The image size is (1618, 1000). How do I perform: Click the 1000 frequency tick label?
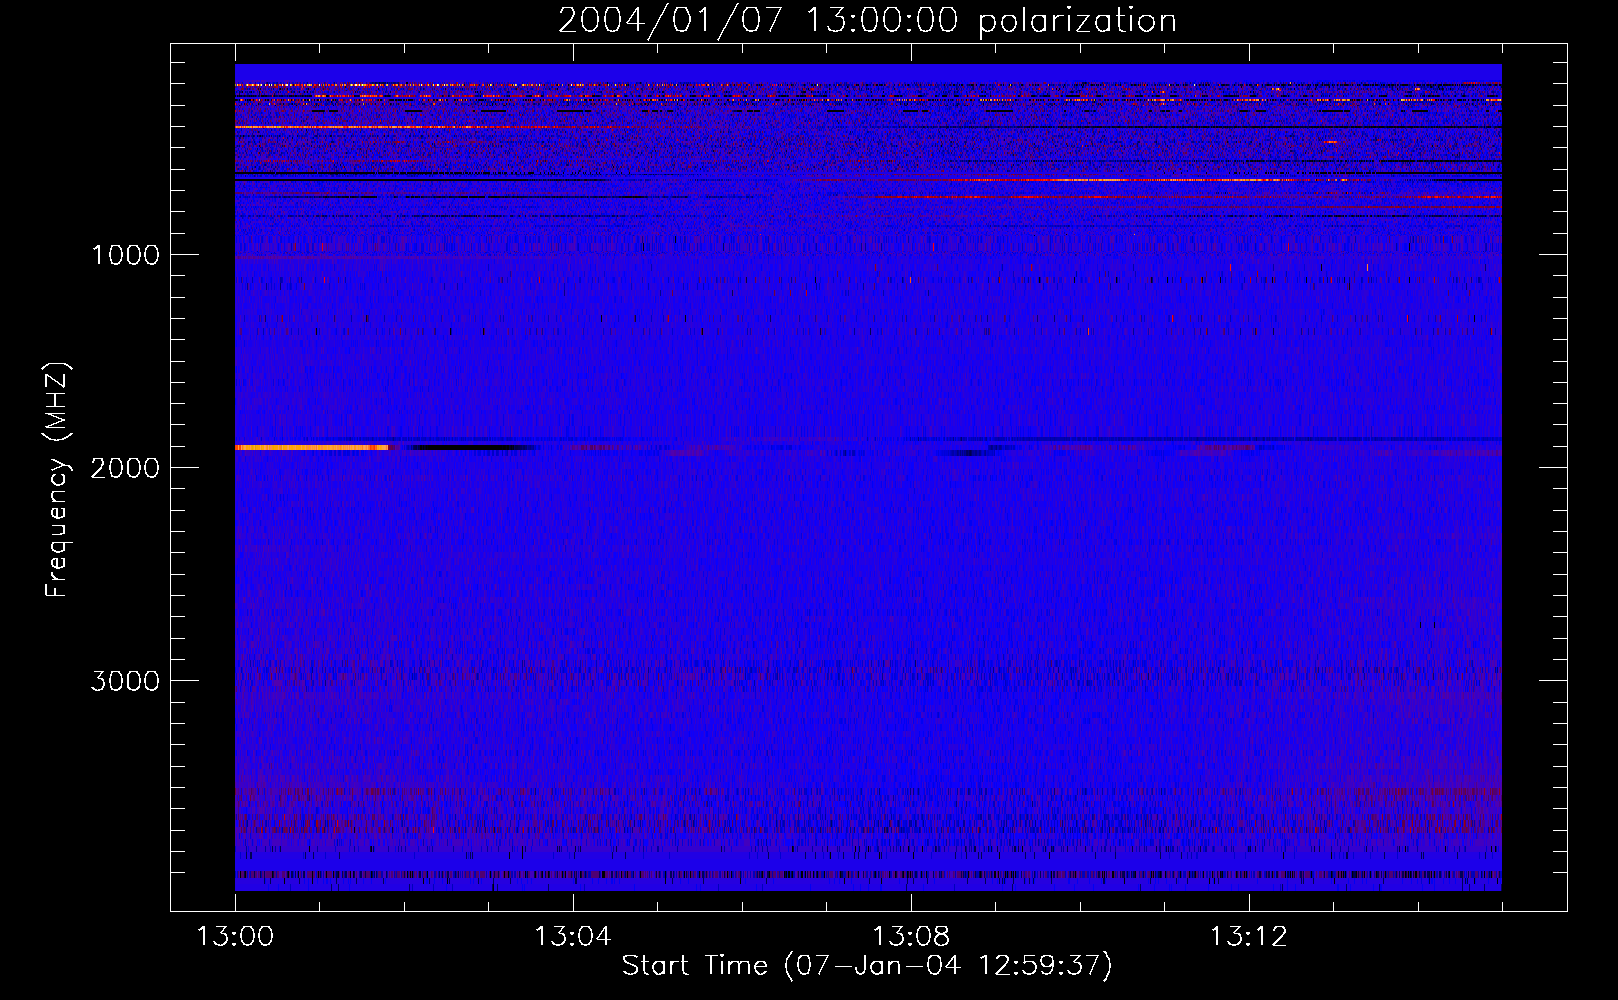[125, 255]
